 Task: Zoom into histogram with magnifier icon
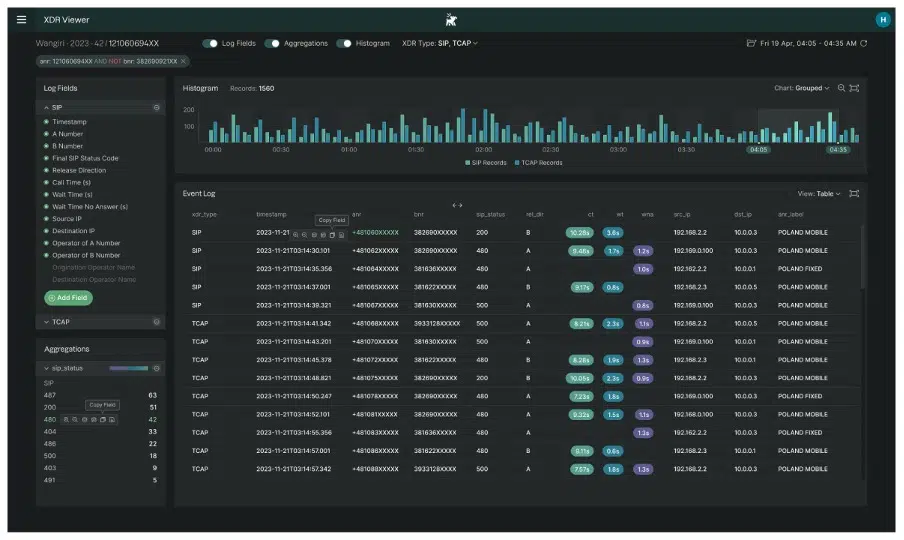841,88
